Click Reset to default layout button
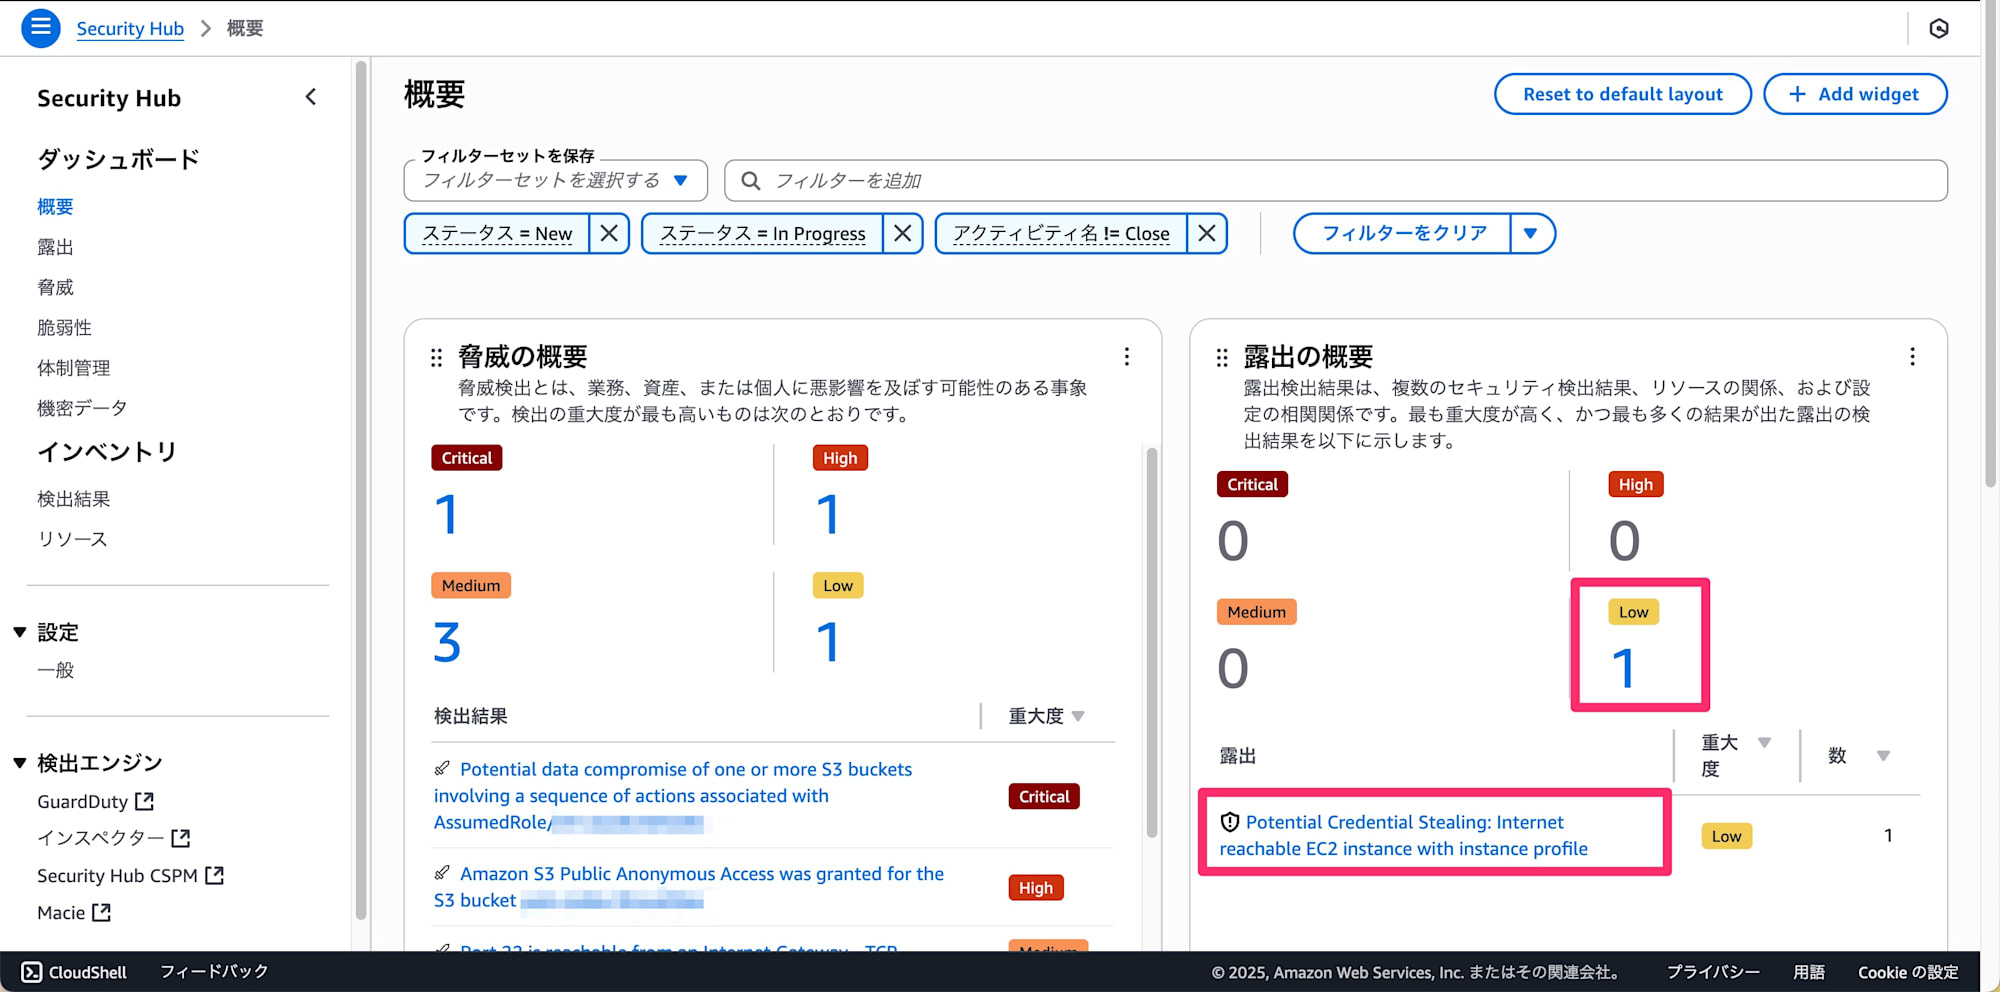The height and width of the screenshot is (992, 2000). 1622,94
